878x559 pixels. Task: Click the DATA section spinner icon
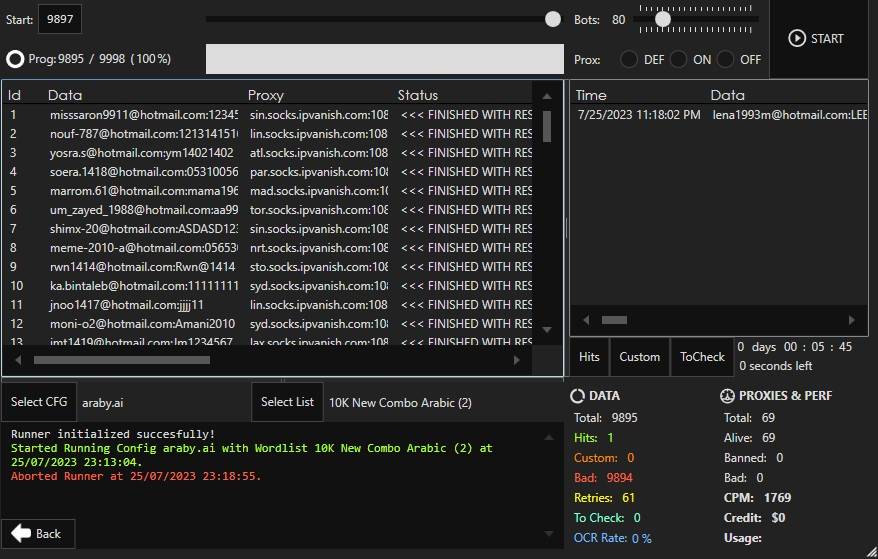[x=578, y=396]
